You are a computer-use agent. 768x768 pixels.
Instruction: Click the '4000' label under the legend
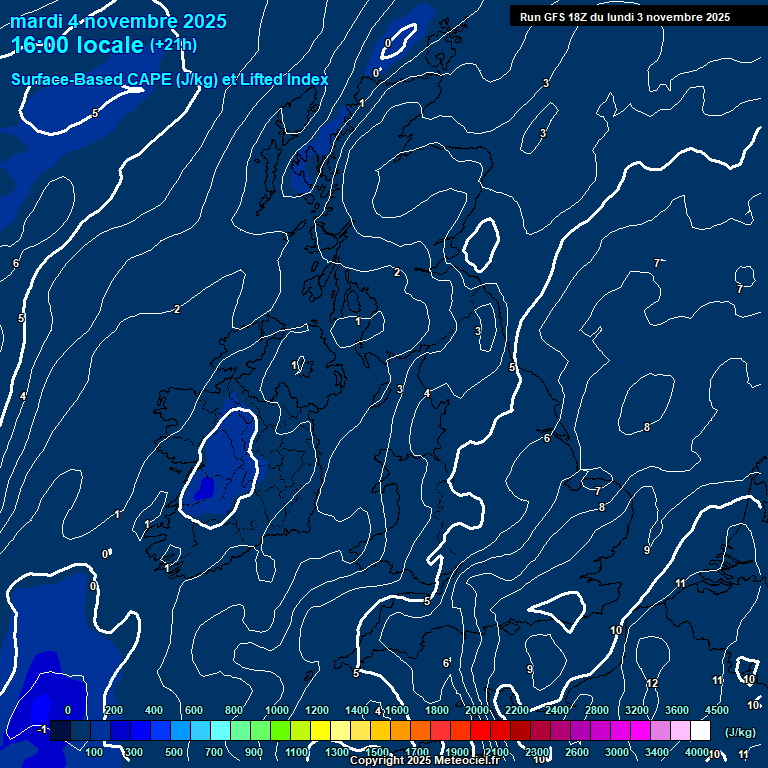tap(696, 752)
